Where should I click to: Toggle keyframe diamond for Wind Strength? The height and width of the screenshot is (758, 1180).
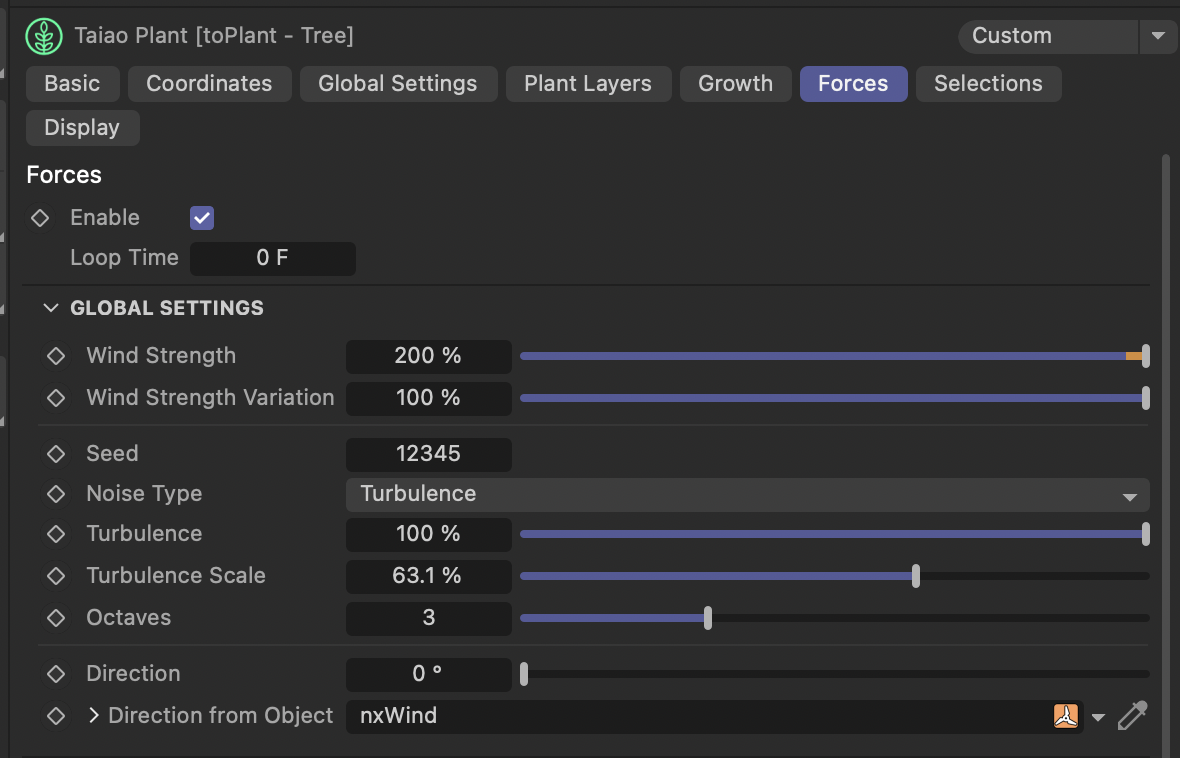pos(56,356)
